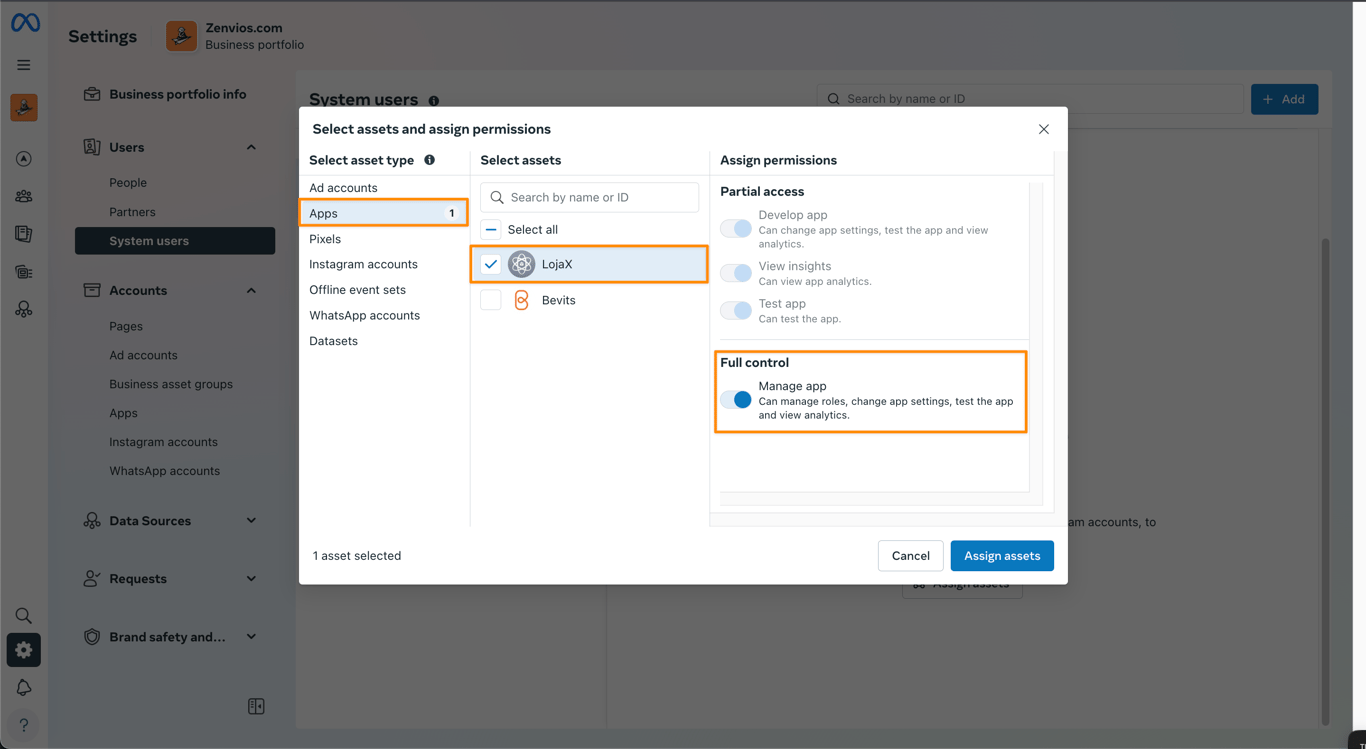
Task: Click the Assign assets button
Action: pyautogui.click(x=1001, y=556)
